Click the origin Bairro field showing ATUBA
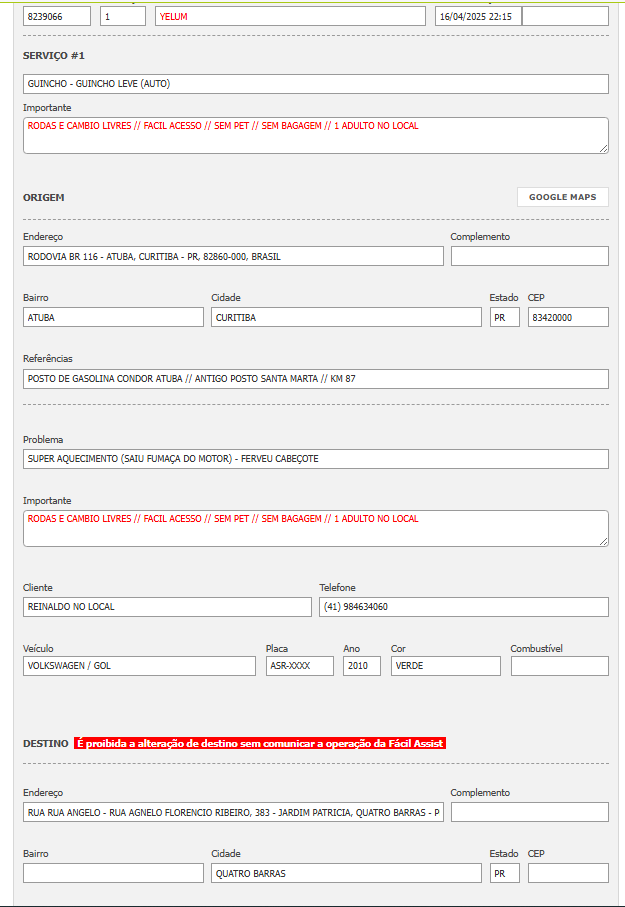The height and width of the screenshot is (907, 625). pyautogui.click(x=113, y=317)
